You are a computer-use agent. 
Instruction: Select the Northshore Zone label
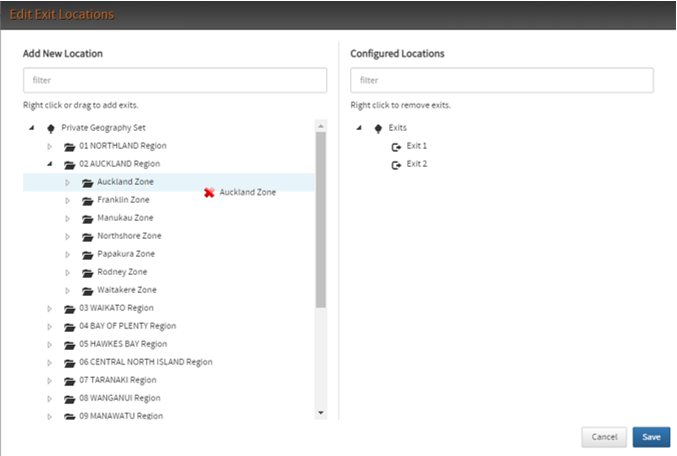tap(129, 236)
